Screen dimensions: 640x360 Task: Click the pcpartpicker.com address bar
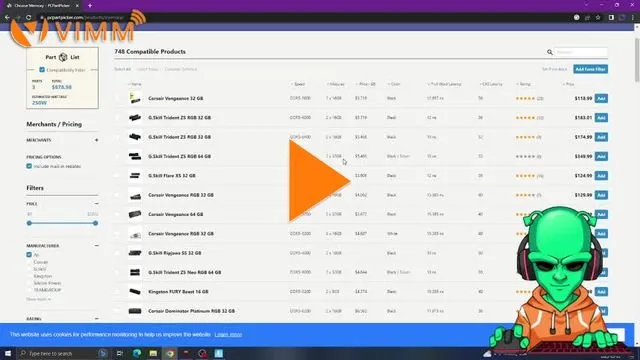click(302, 18)
